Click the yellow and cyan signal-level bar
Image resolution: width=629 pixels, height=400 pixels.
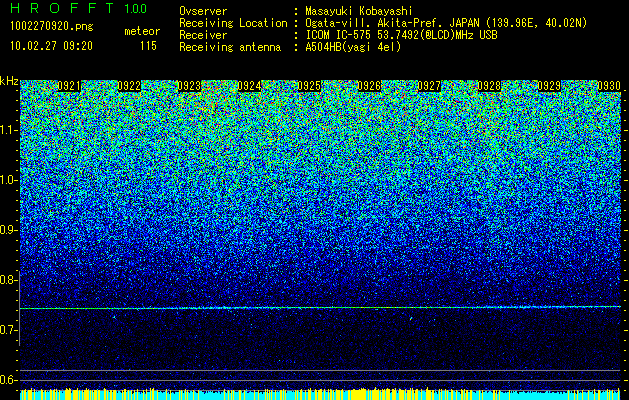click(320, 394)
